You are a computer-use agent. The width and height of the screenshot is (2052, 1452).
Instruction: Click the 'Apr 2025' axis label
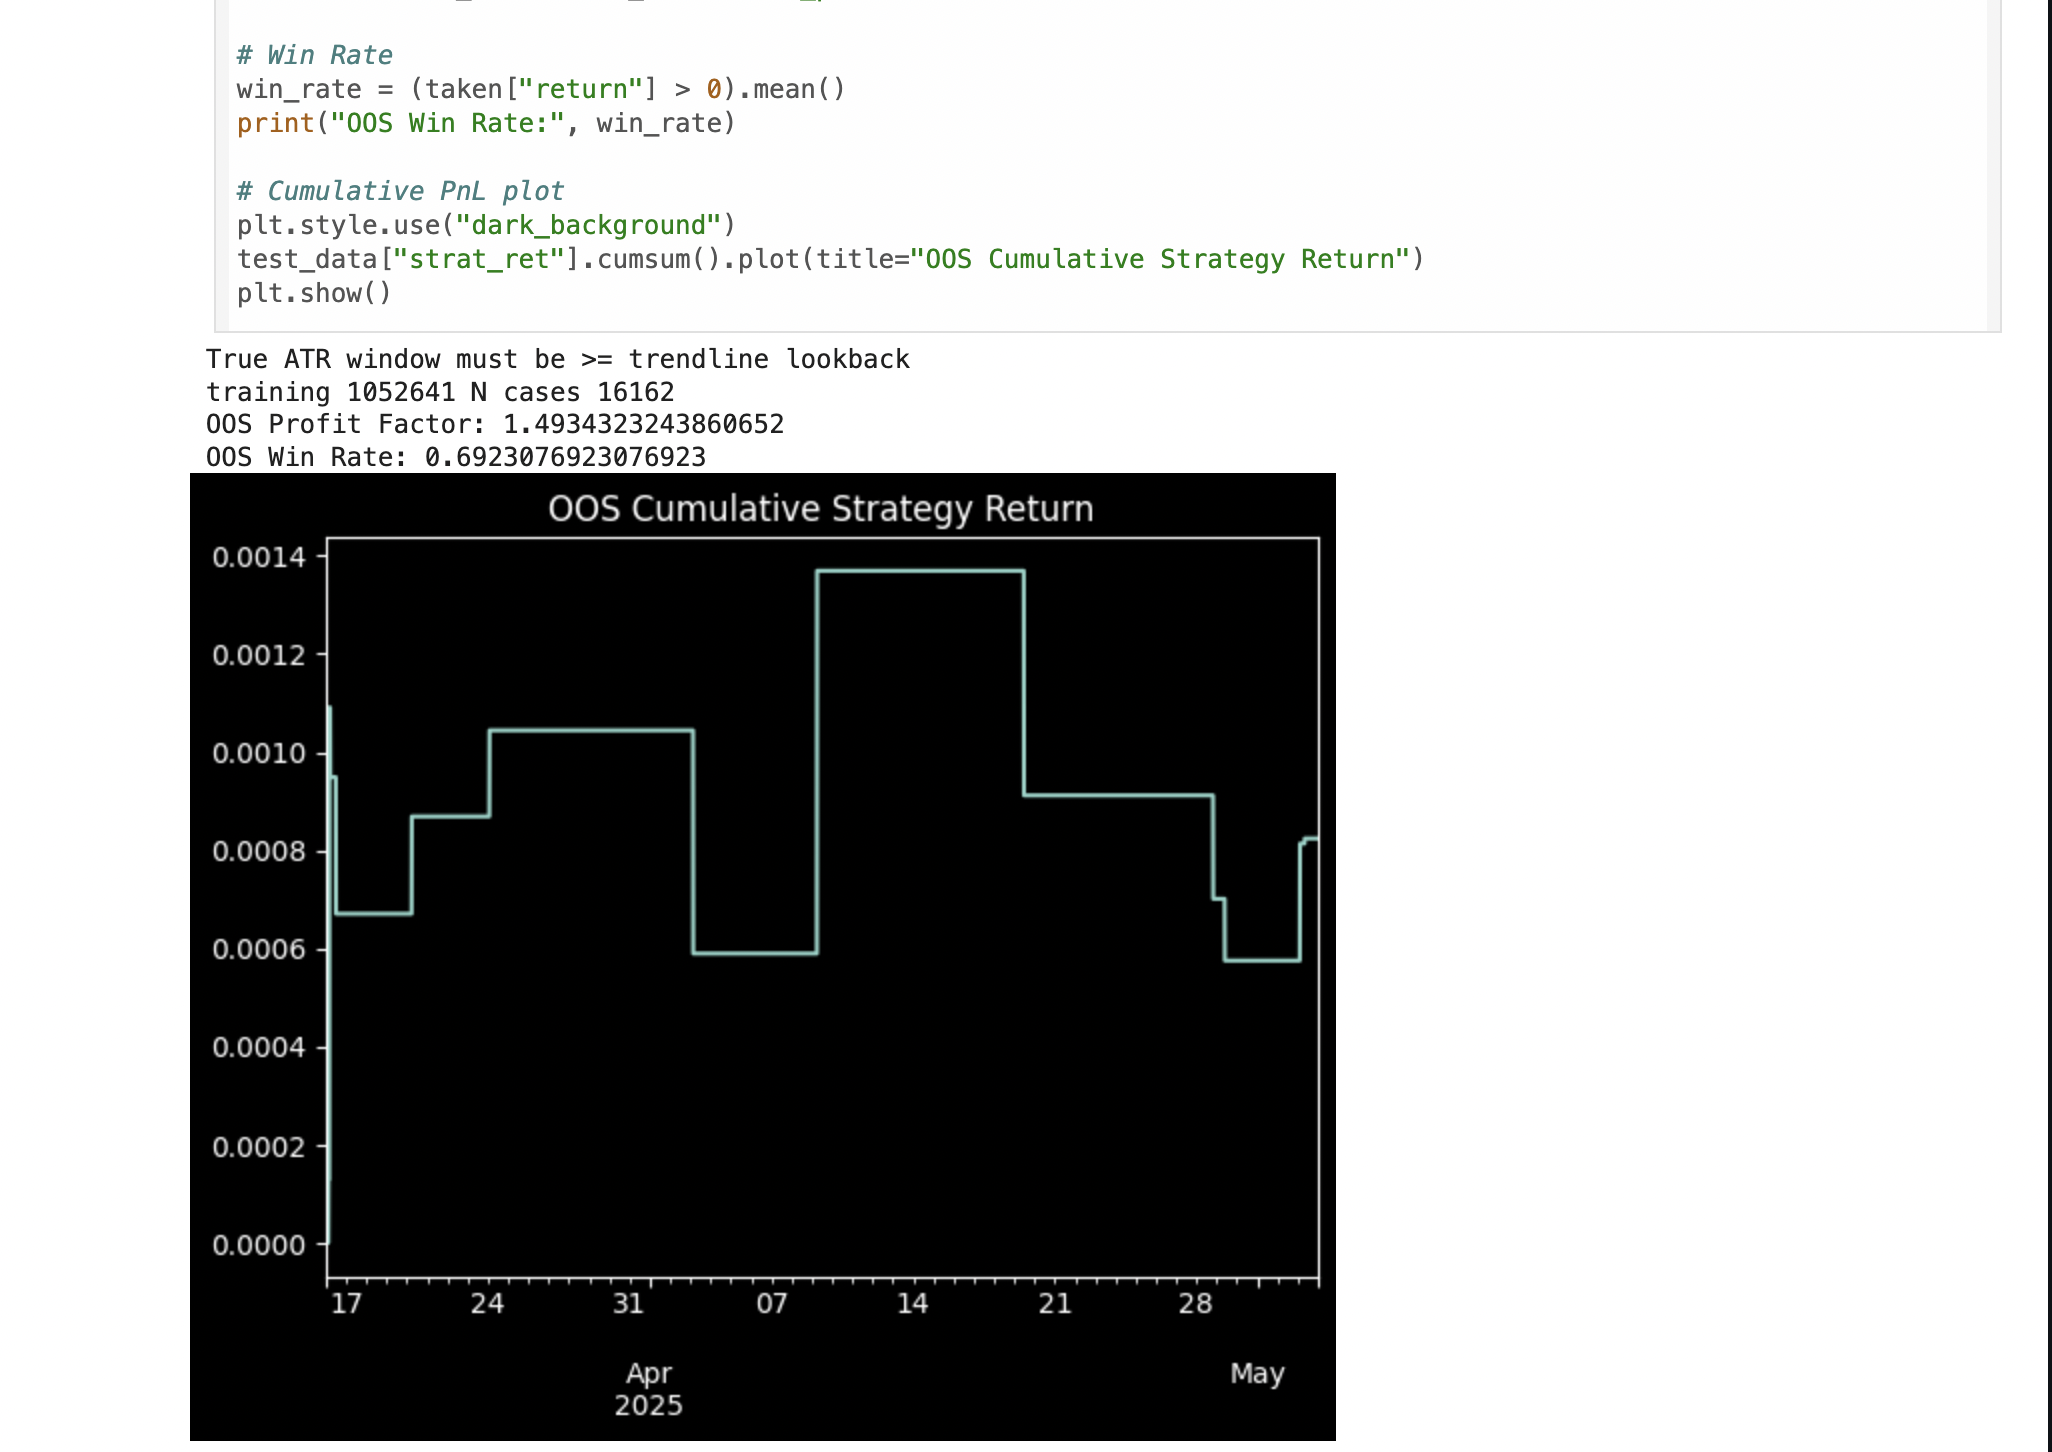coord(648,1389)
